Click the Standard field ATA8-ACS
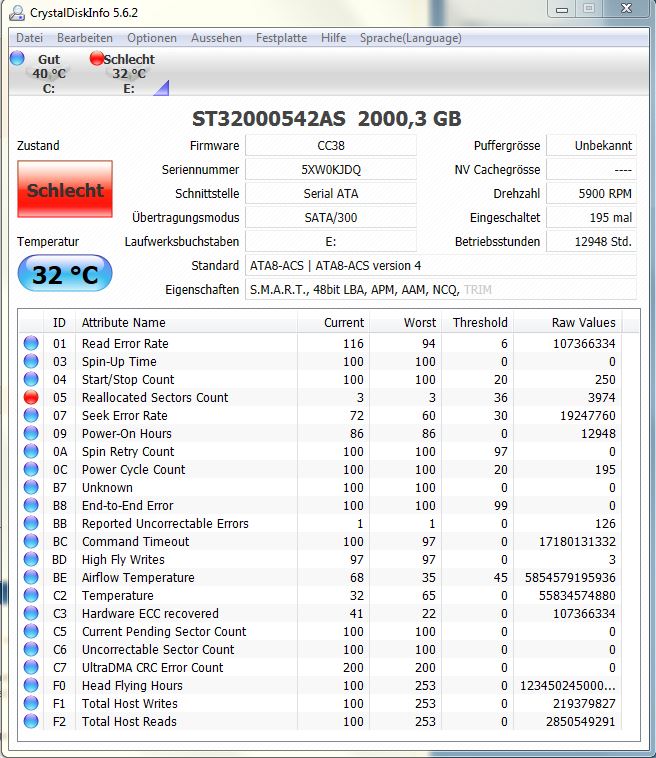This screenshot has height=758, width=656. point(441,265)
